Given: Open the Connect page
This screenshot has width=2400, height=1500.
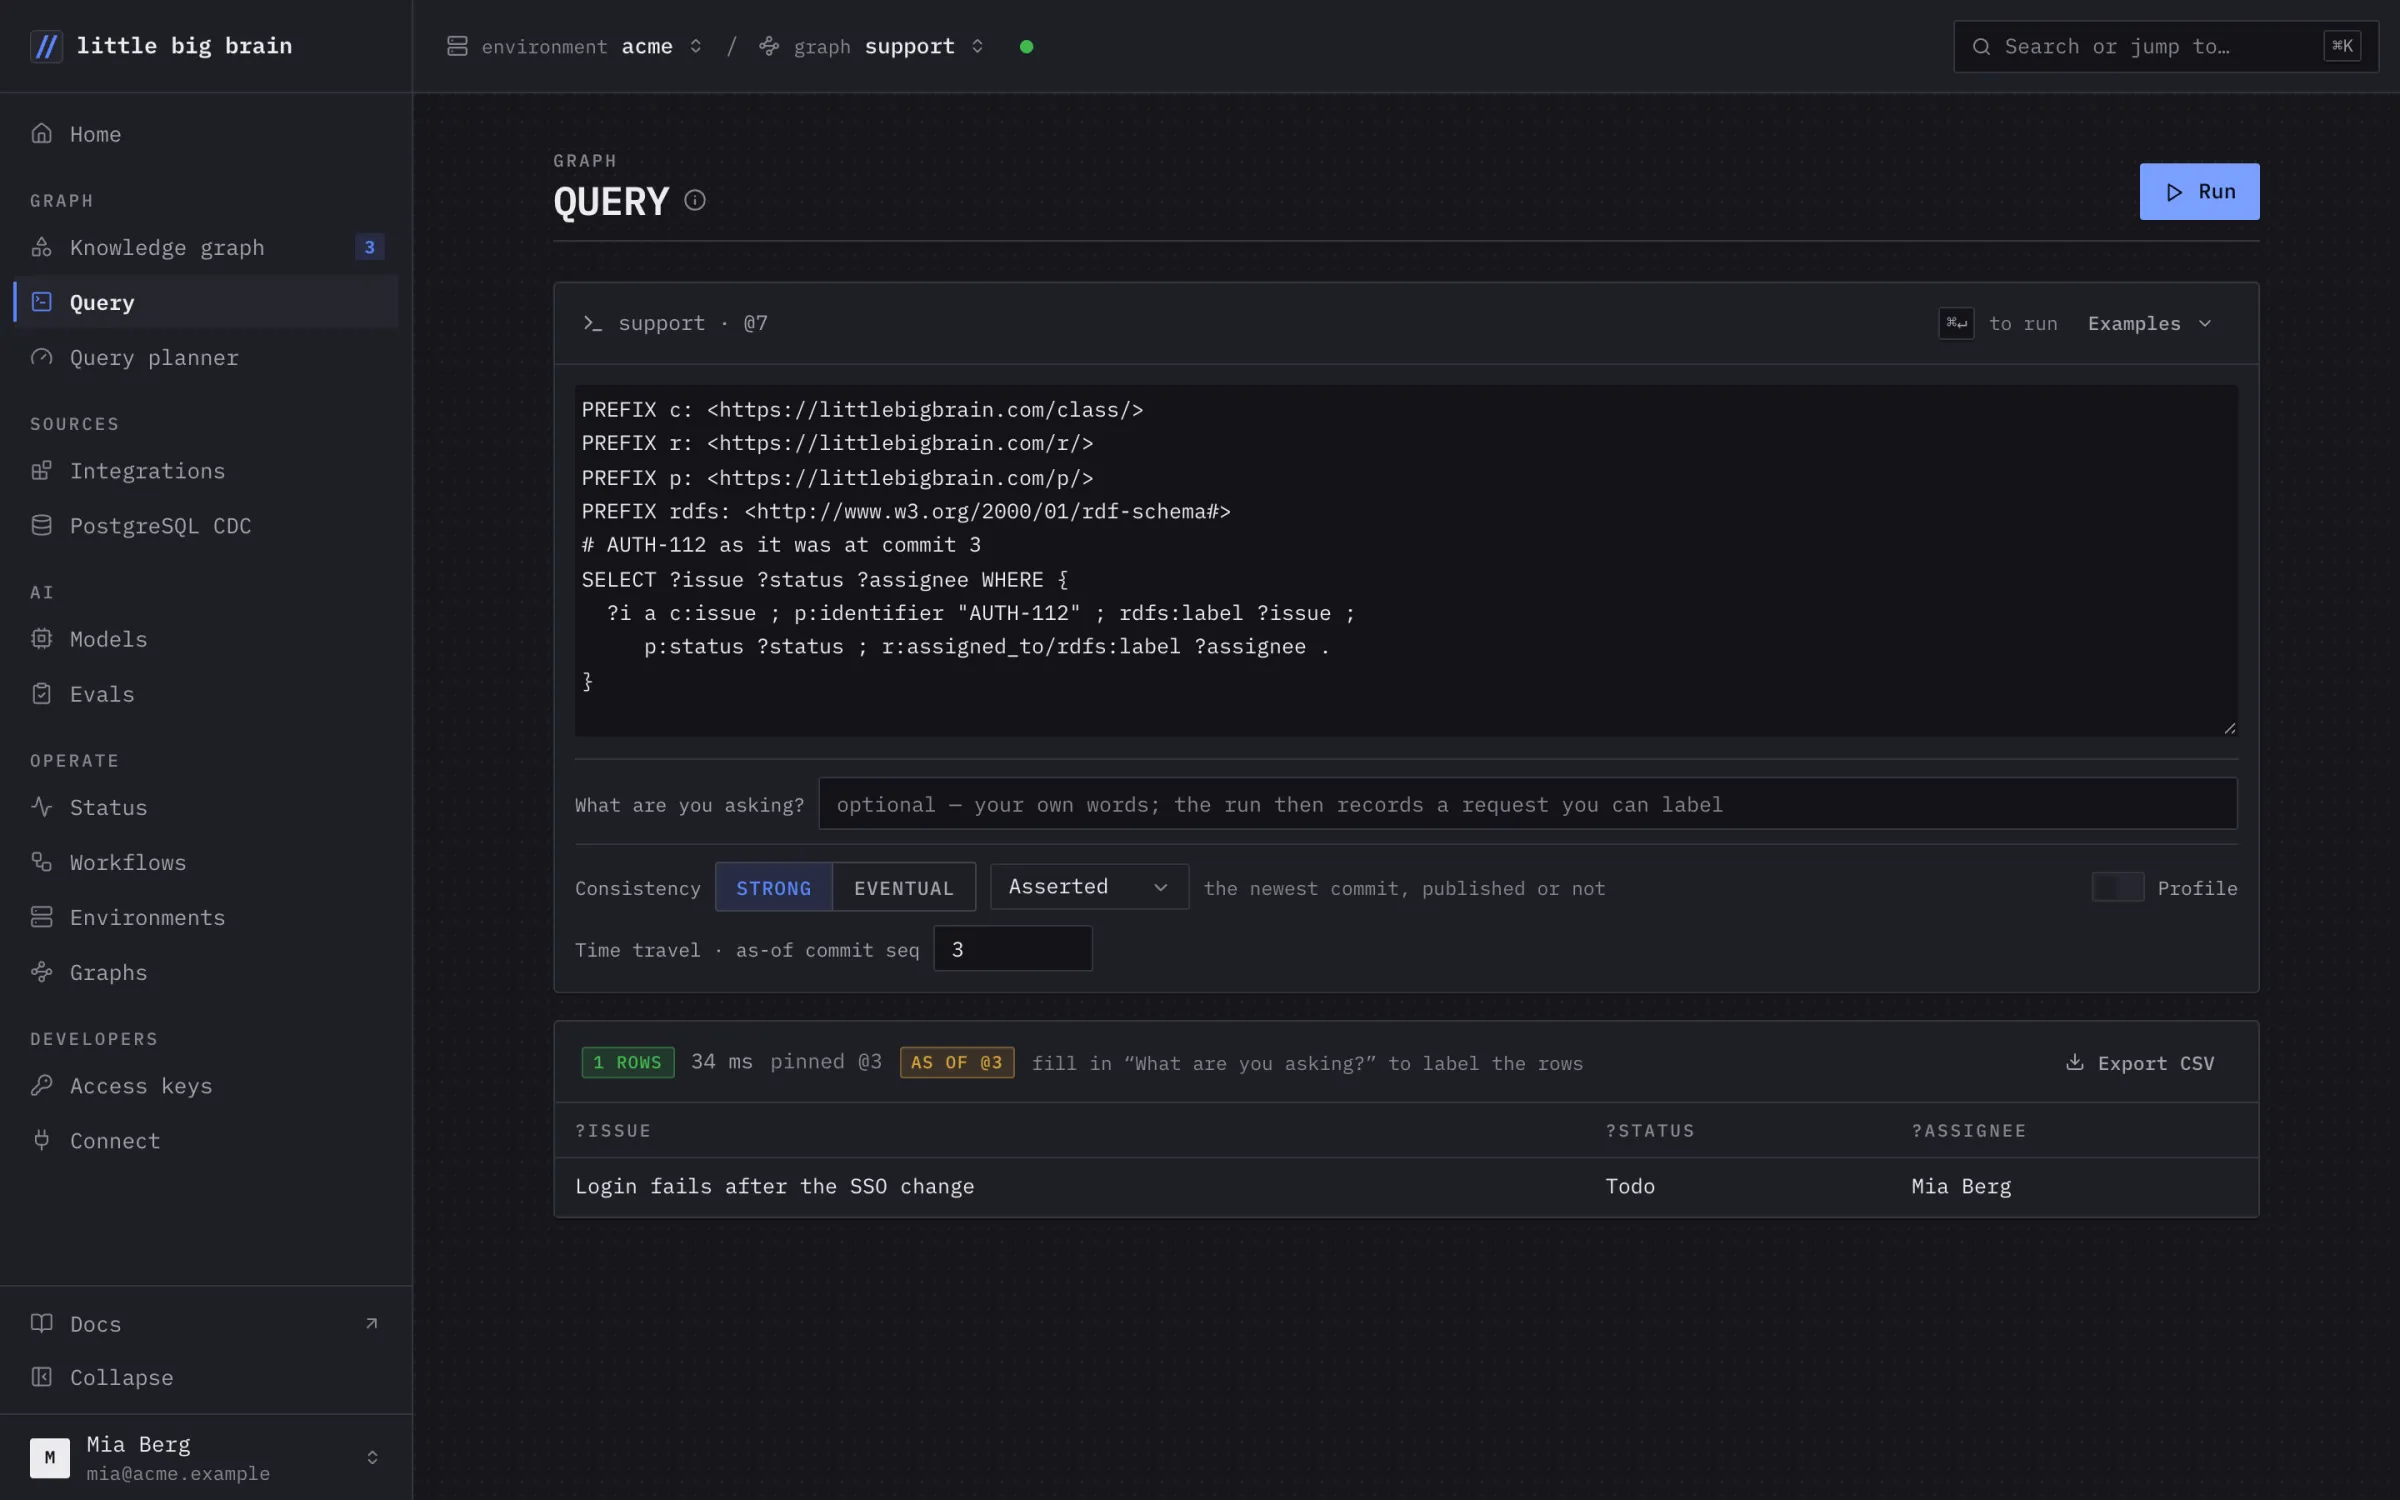Looking at the screenshot, I should pos(206,1140).
